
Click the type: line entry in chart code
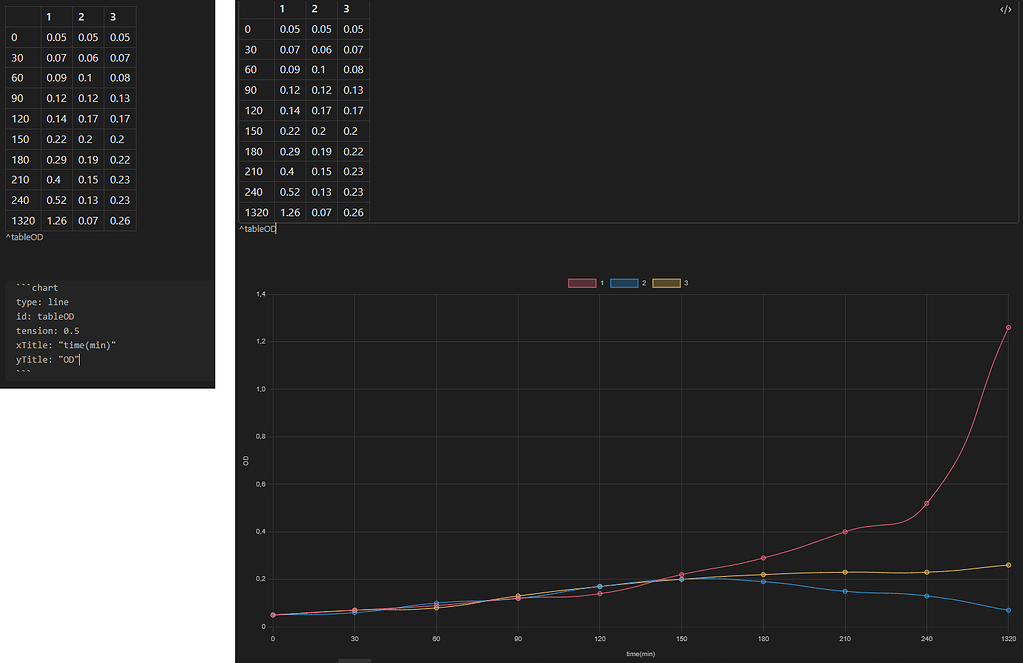click(45, 301)
